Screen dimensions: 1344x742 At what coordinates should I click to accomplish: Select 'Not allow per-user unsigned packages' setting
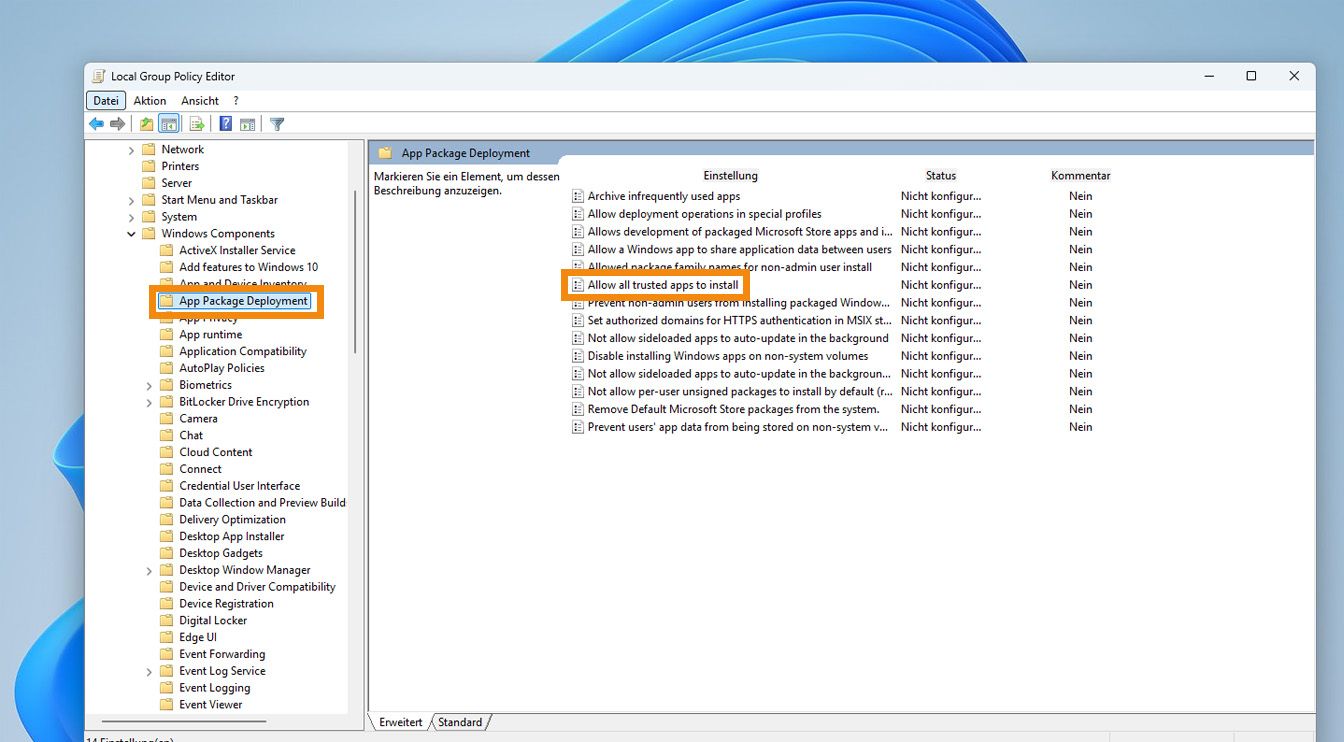tap(740, 391)
